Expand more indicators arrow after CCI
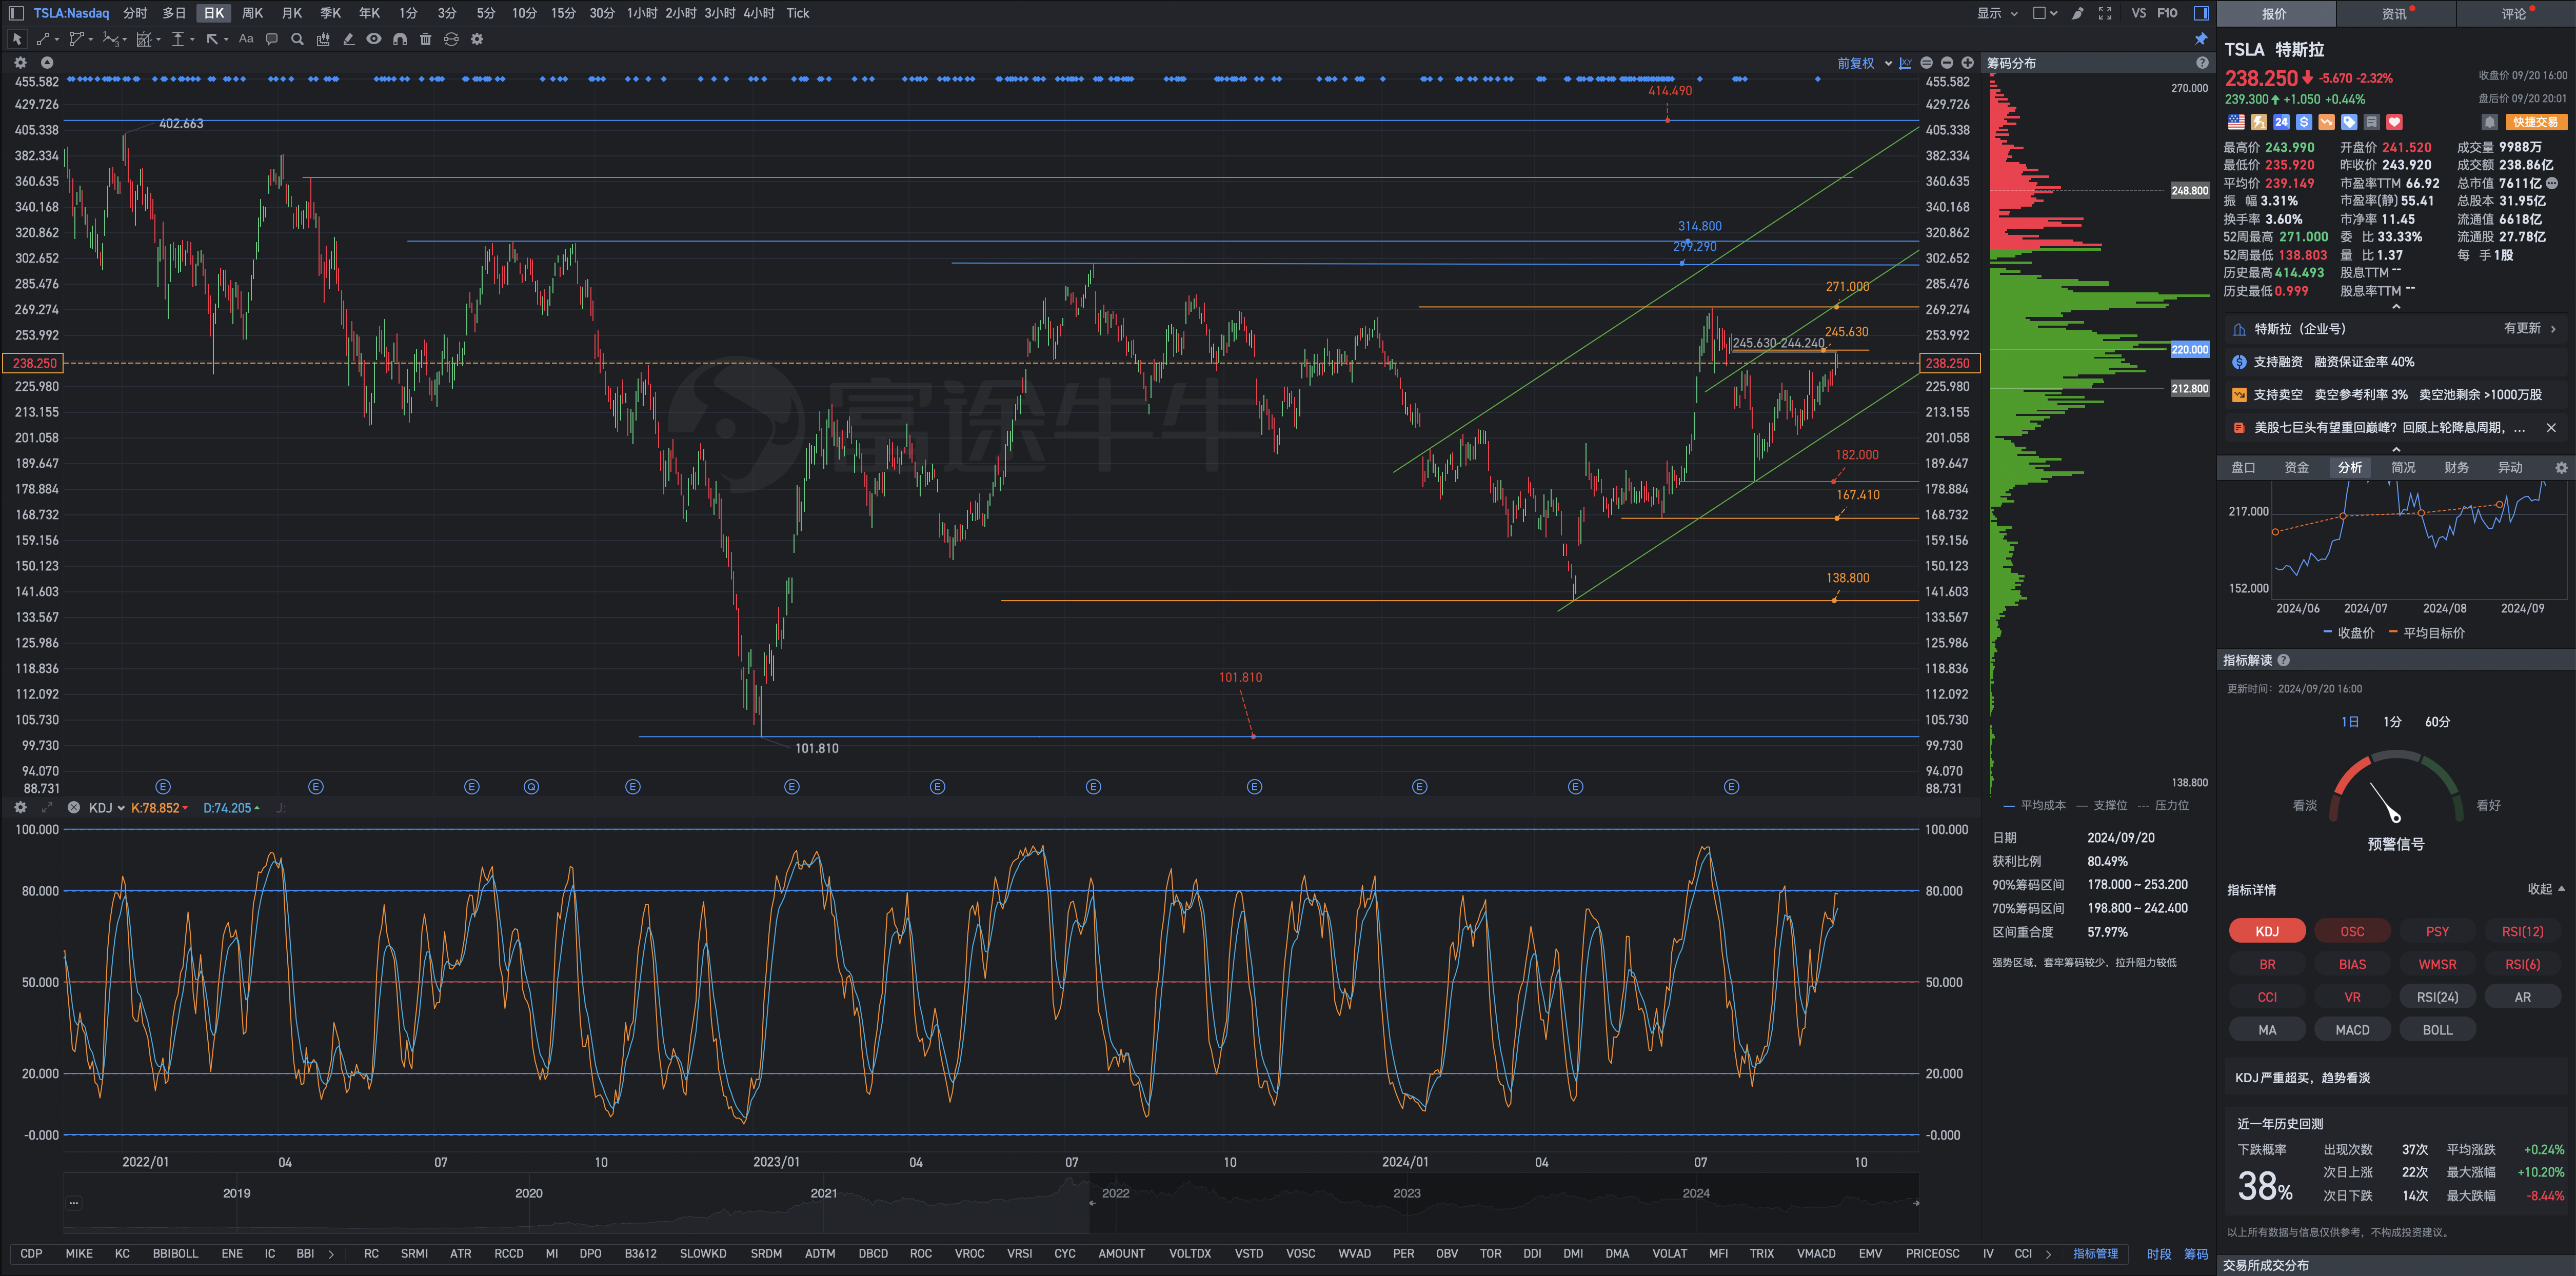Image resolution: width=2576 pixels, height=1276 pixels. [2048, 1254]
